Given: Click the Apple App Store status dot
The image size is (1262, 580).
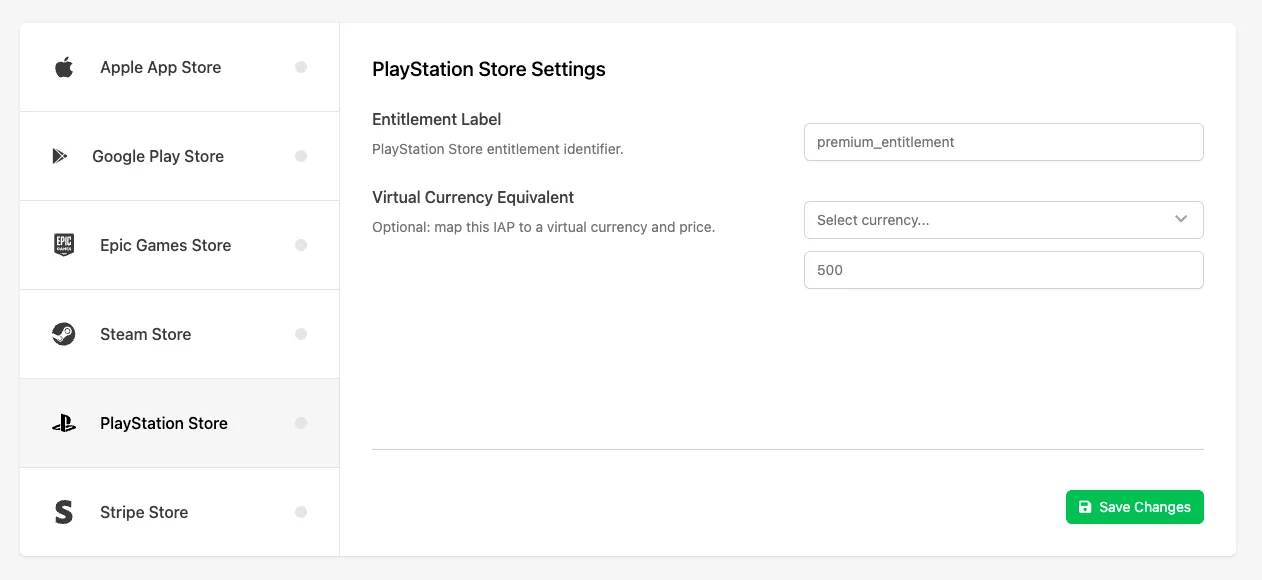Looking at the screenshot, I should (x=301, y=67).
